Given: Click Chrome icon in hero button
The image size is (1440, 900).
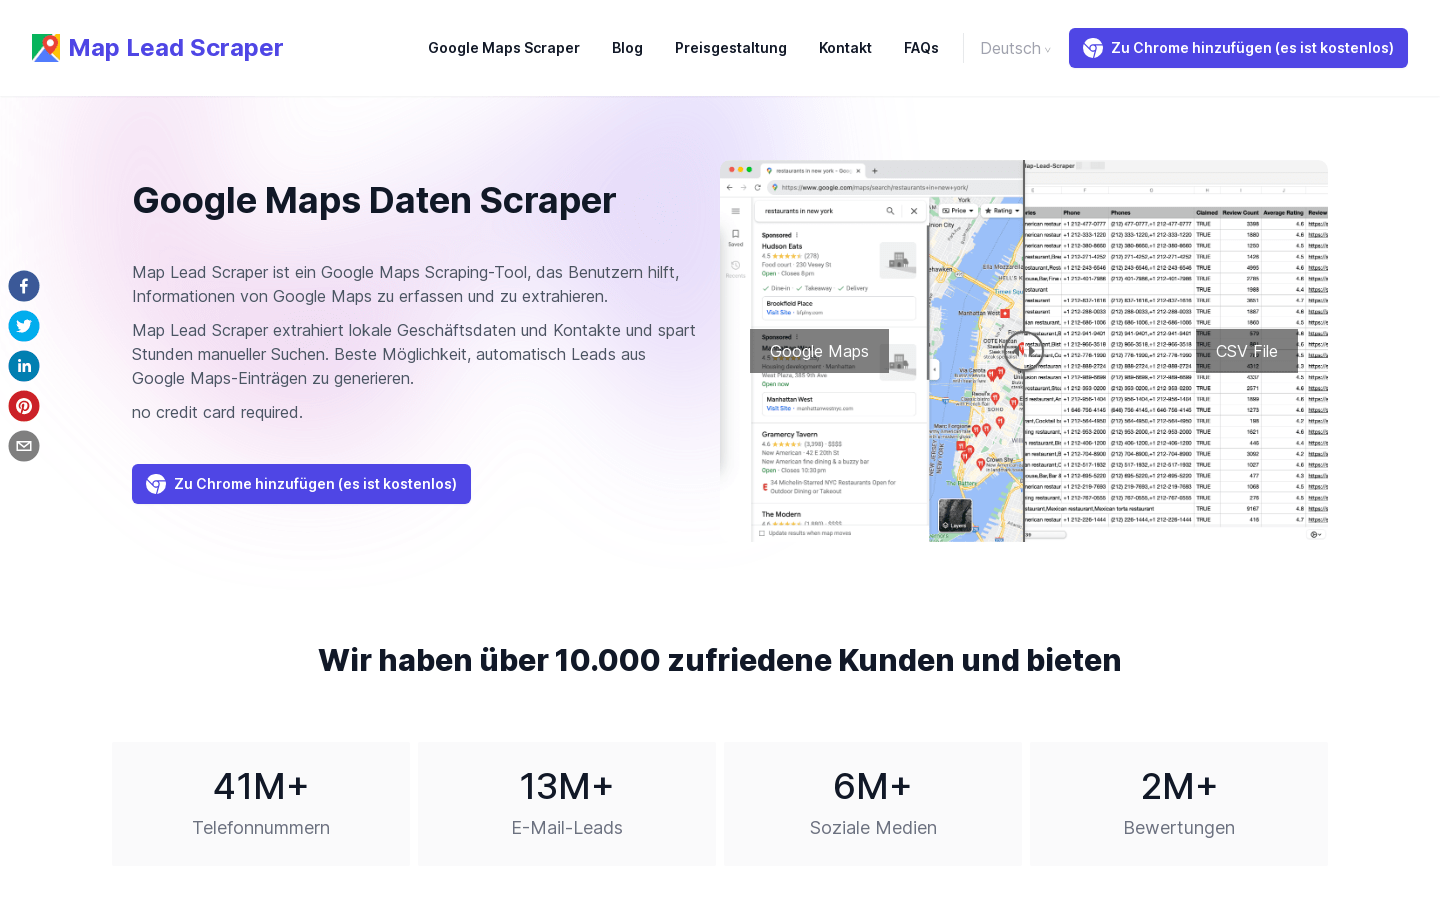Looking at the screenshot, I should tap(156, 484).
